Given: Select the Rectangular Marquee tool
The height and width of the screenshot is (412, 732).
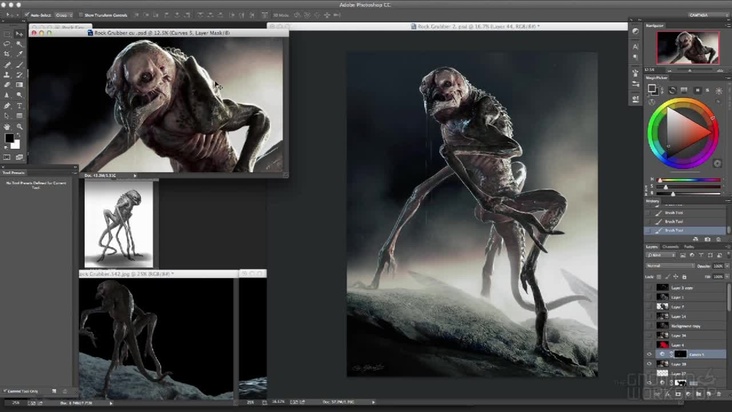Looking at the screenshot, I should pyautogui.click(x=7, y=34).
